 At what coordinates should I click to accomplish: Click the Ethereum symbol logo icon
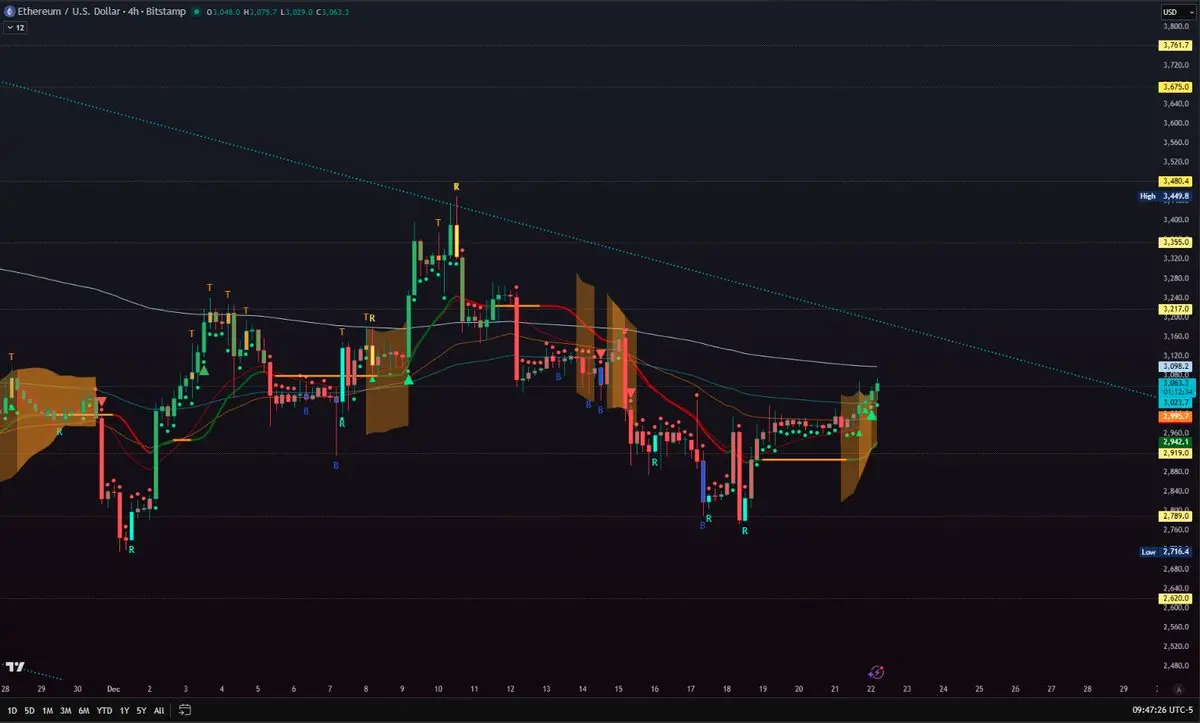point(9,12)
